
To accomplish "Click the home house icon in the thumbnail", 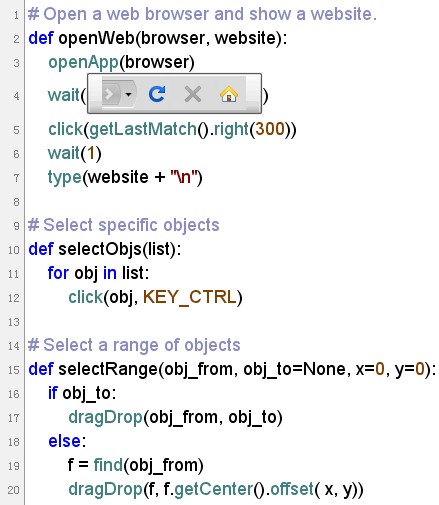I will (229, 94).
